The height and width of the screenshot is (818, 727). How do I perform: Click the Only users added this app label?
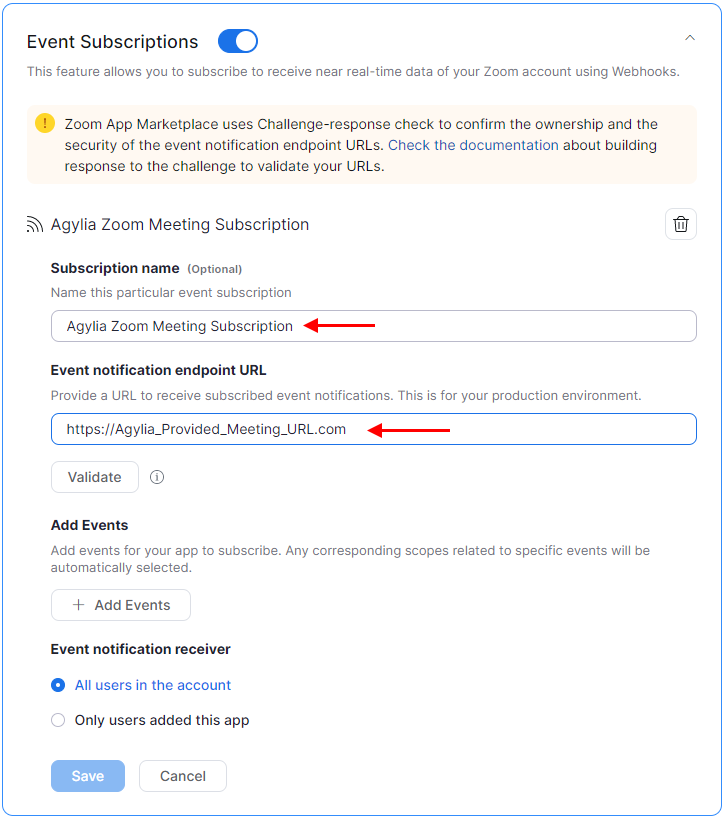point(162,720)
